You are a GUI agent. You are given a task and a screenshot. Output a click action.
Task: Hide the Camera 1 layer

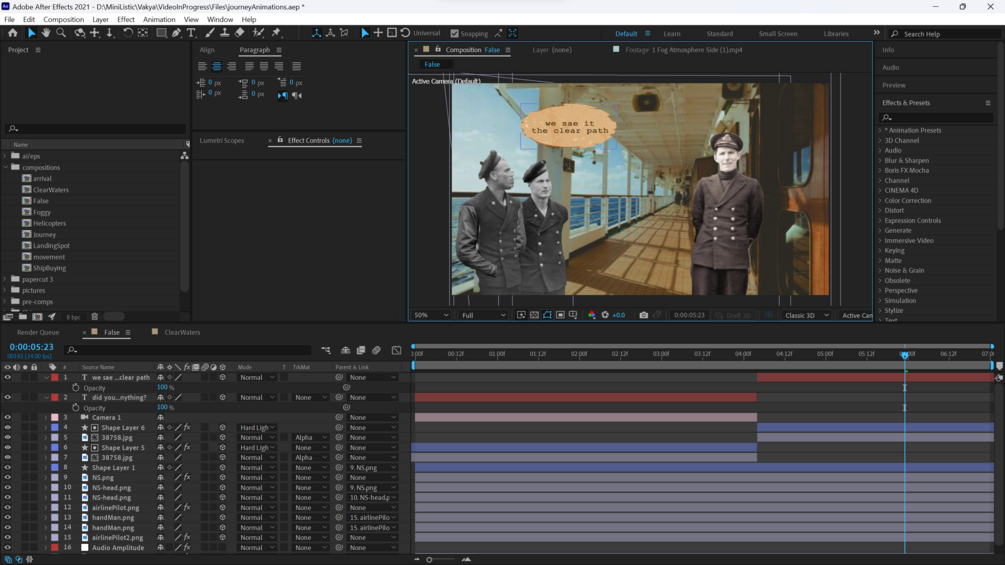click(8, 417)
